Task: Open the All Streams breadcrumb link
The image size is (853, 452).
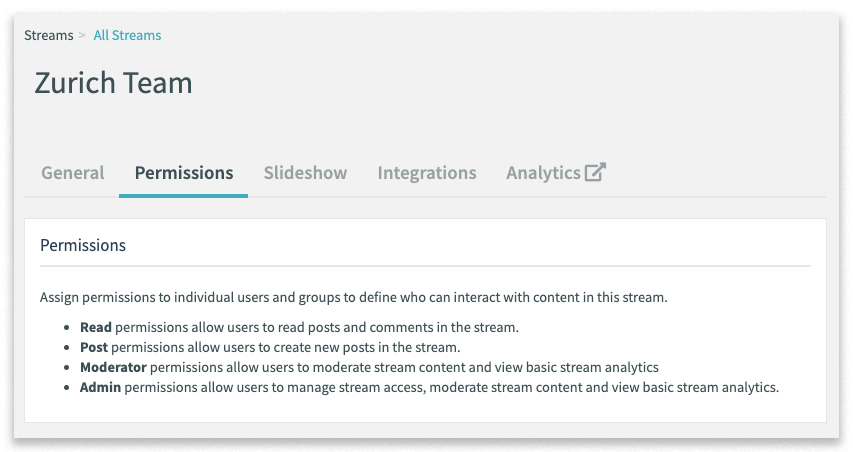Action: [127, 35]
